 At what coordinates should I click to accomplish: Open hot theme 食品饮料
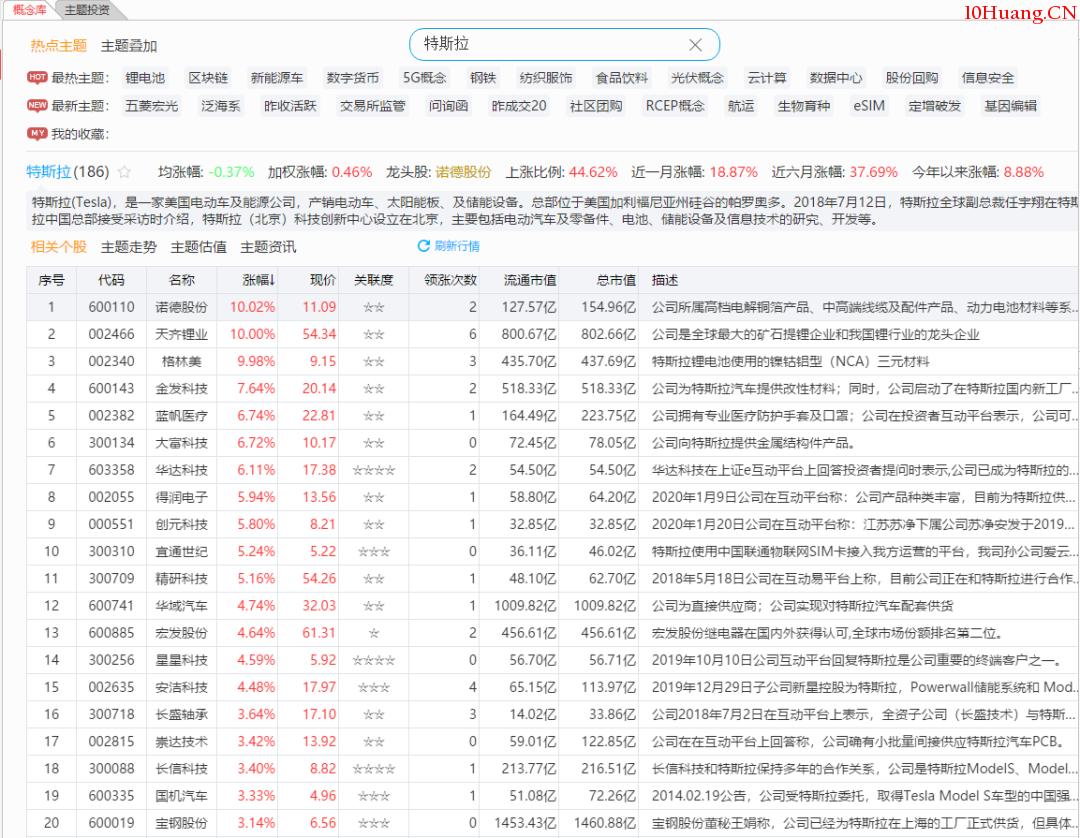coord(621,78)
